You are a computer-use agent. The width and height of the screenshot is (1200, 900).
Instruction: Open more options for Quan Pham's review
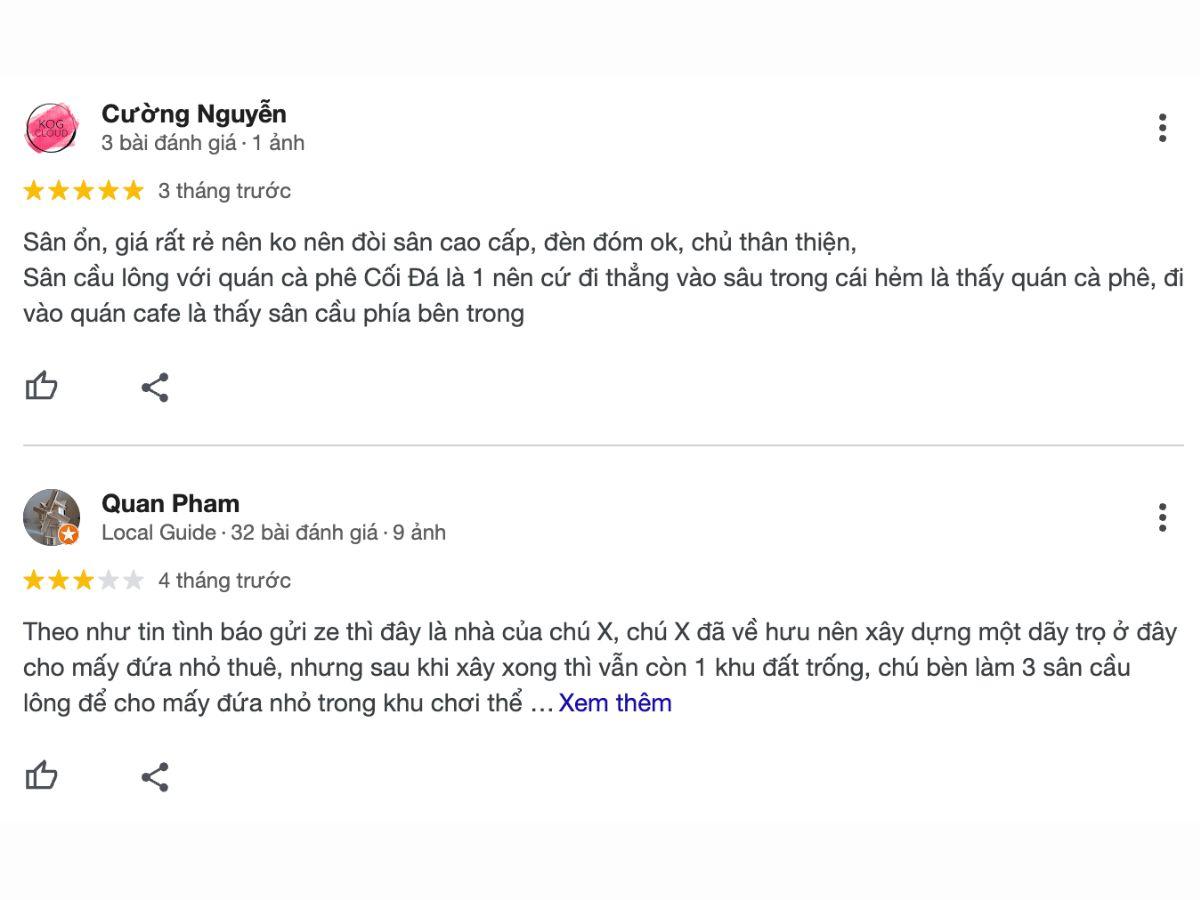pyautogui.click(x=1161, y=517)
